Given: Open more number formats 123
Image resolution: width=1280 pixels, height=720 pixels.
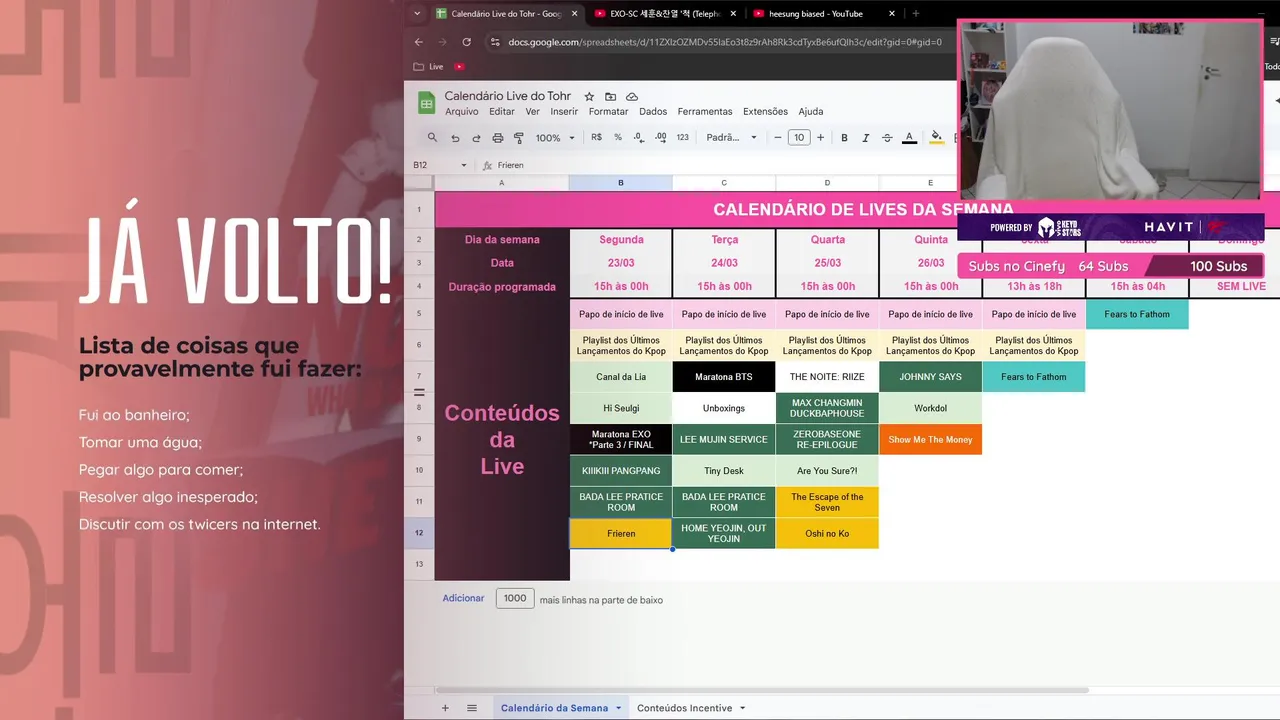Looking at the screenshot, I should point(682,138).
